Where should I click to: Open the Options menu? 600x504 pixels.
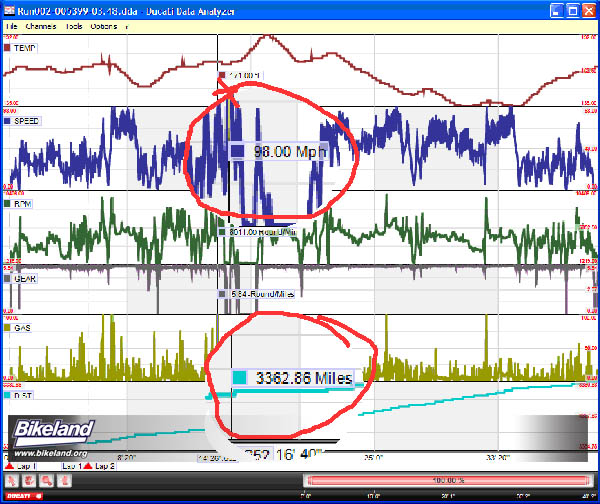tap(104, 27)
